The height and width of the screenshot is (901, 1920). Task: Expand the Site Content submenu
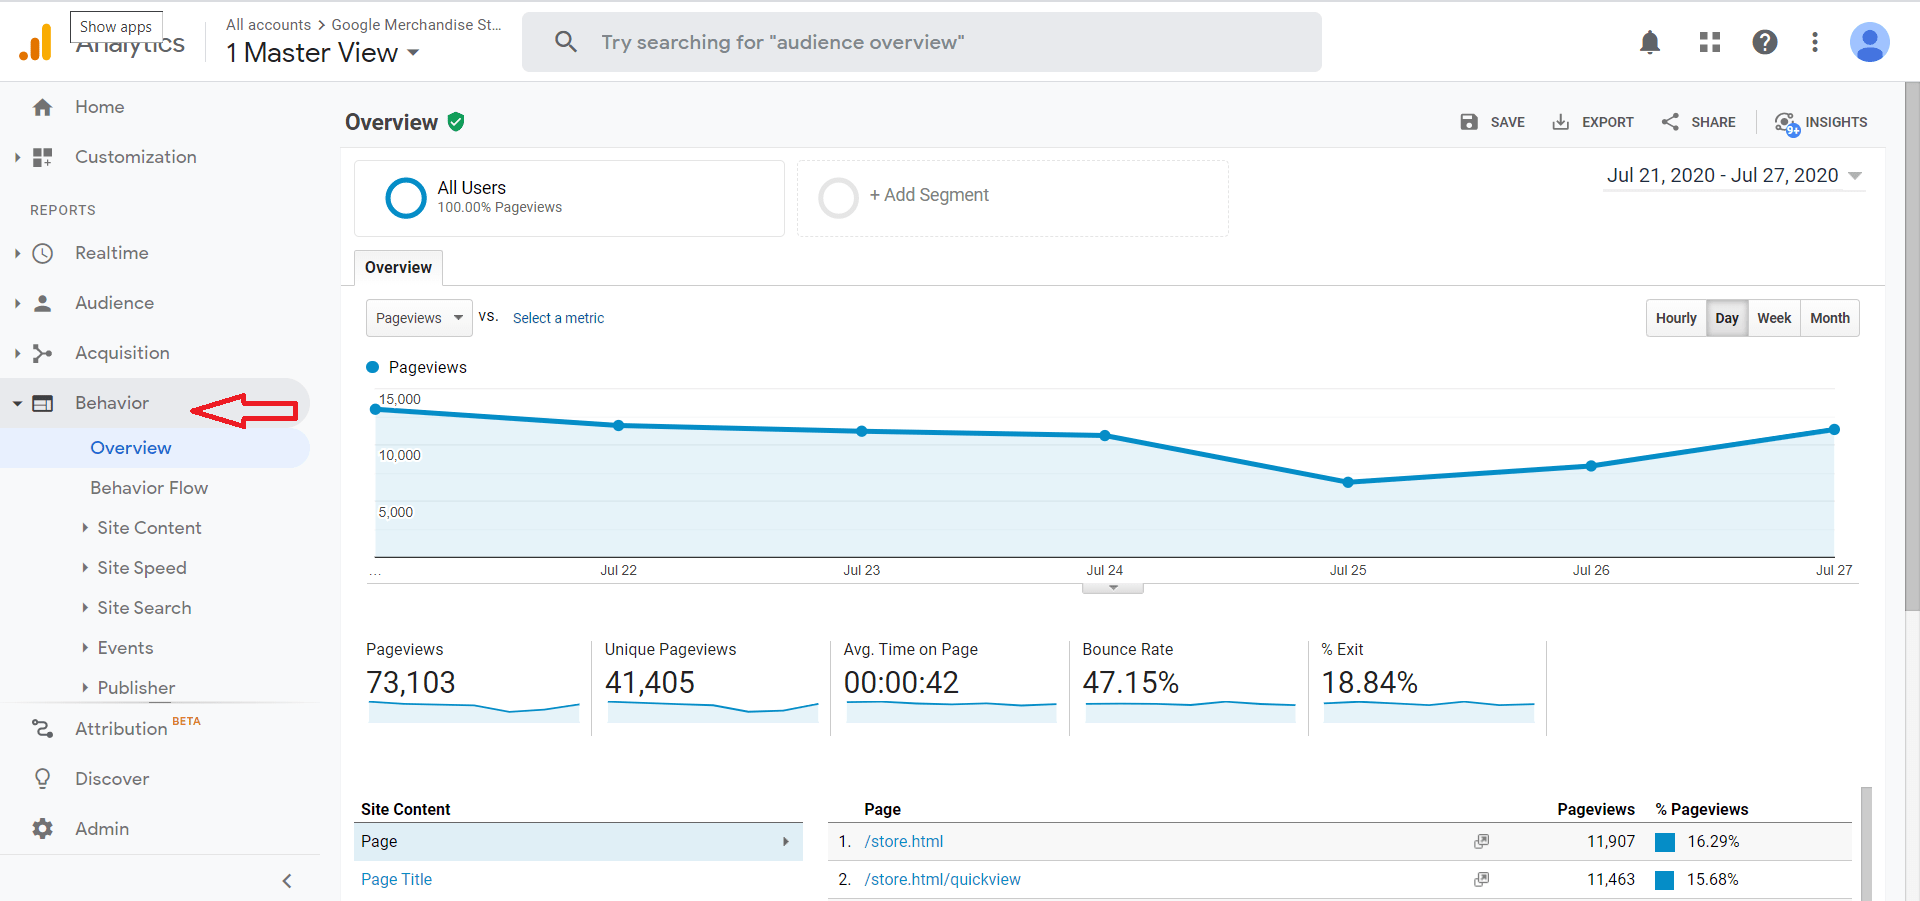pos(85,527)
